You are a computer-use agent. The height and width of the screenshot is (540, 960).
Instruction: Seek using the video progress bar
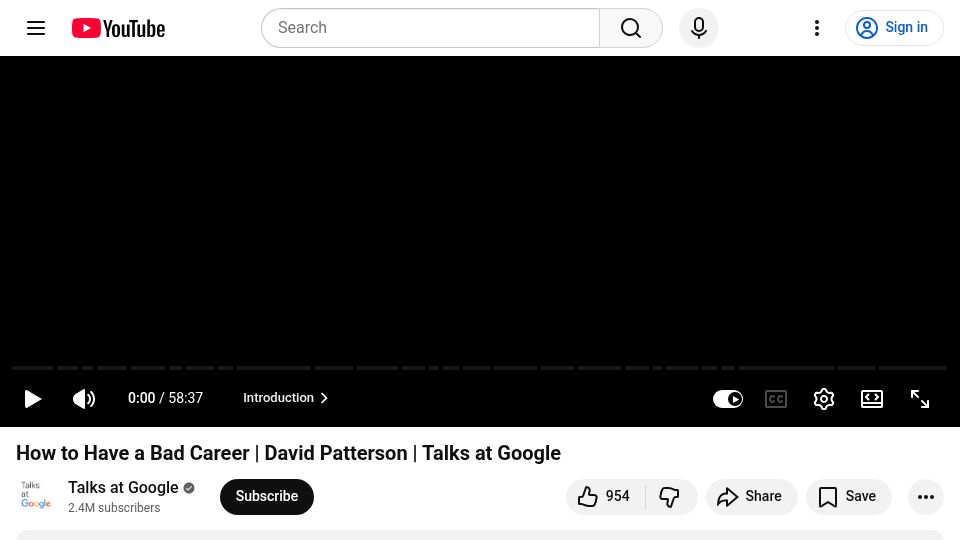tap(479, 368)
